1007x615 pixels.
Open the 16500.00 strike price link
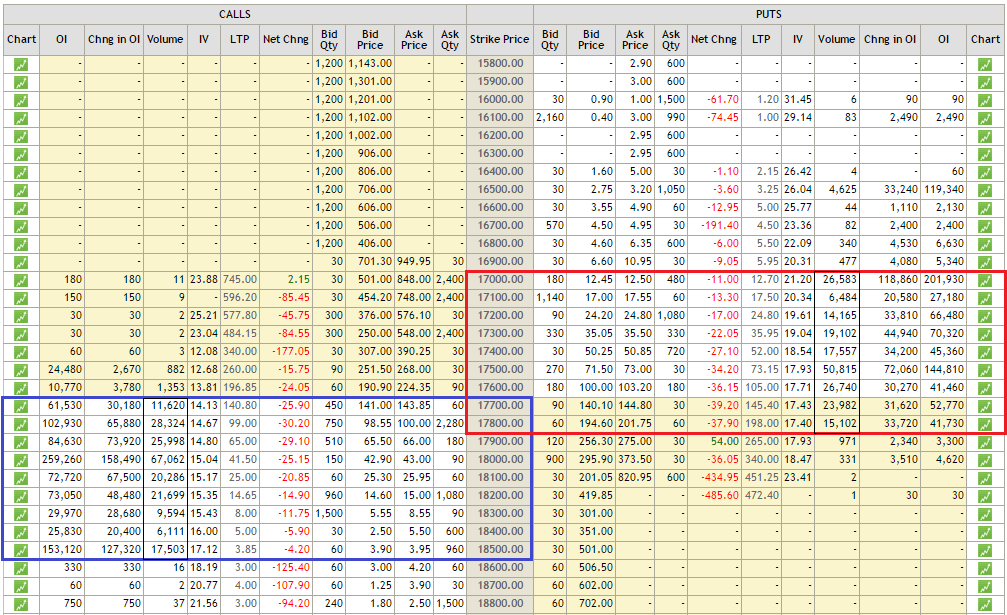501,189
